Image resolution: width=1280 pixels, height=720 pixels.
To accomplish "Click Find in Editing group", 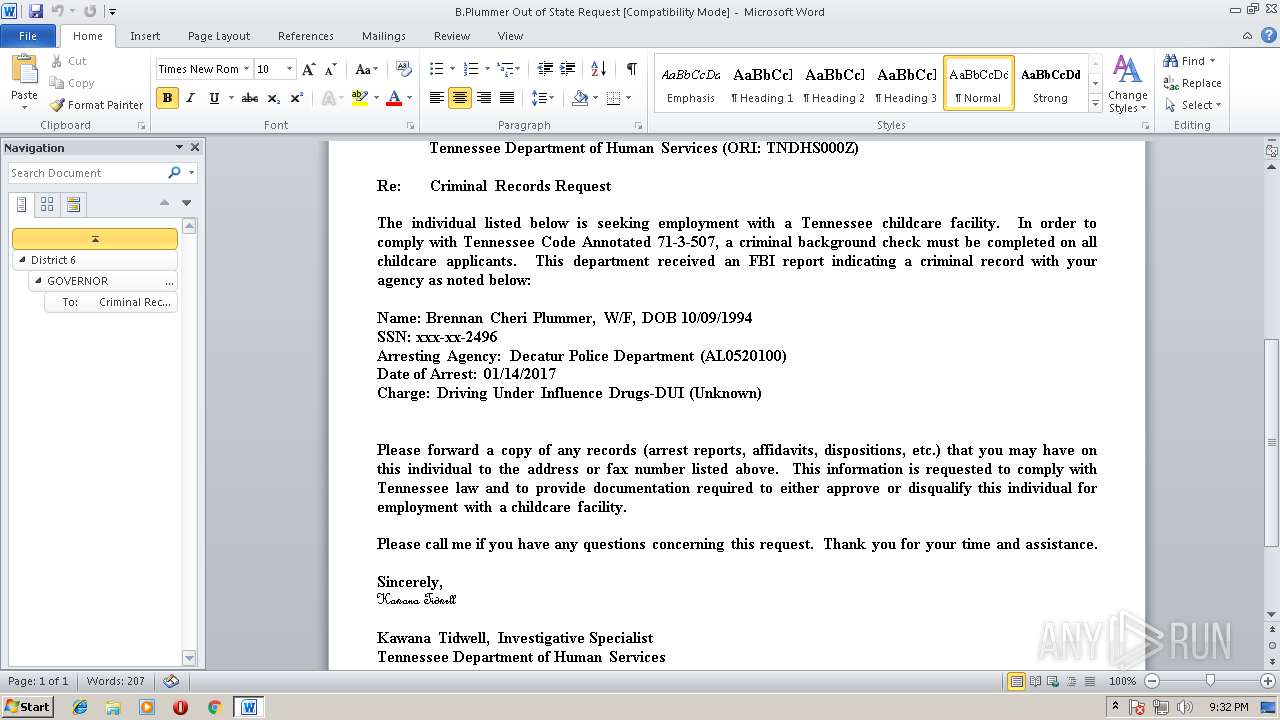I will pos(1189,61).
